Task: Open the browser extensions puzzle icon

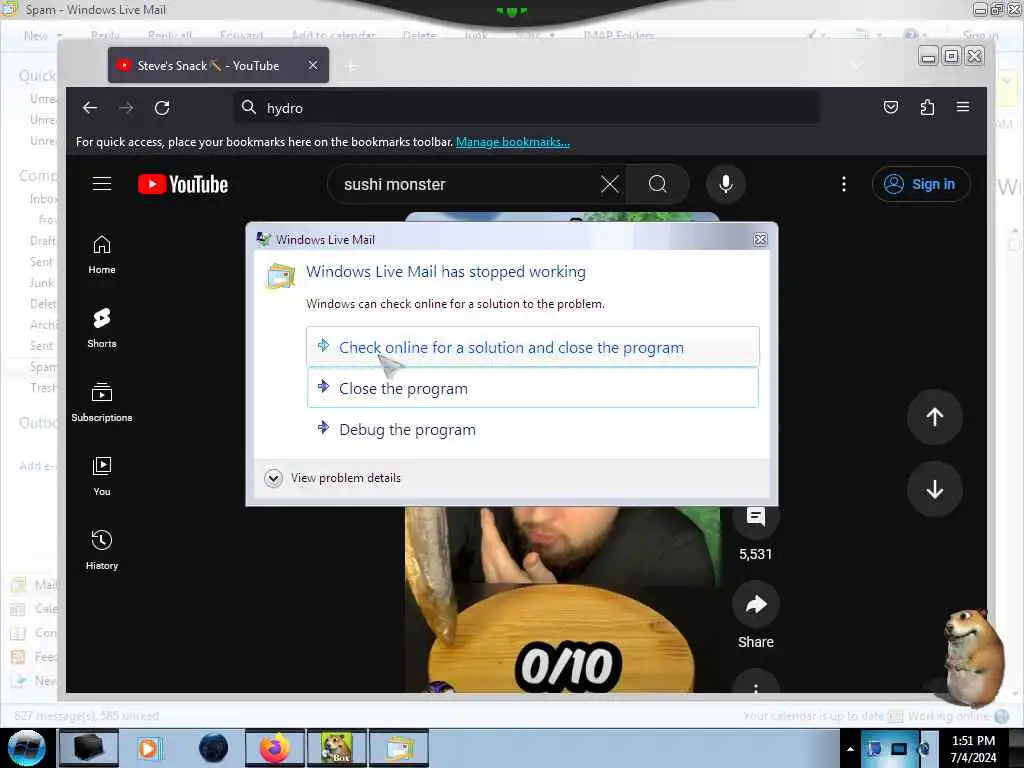Action: point(927,107)
